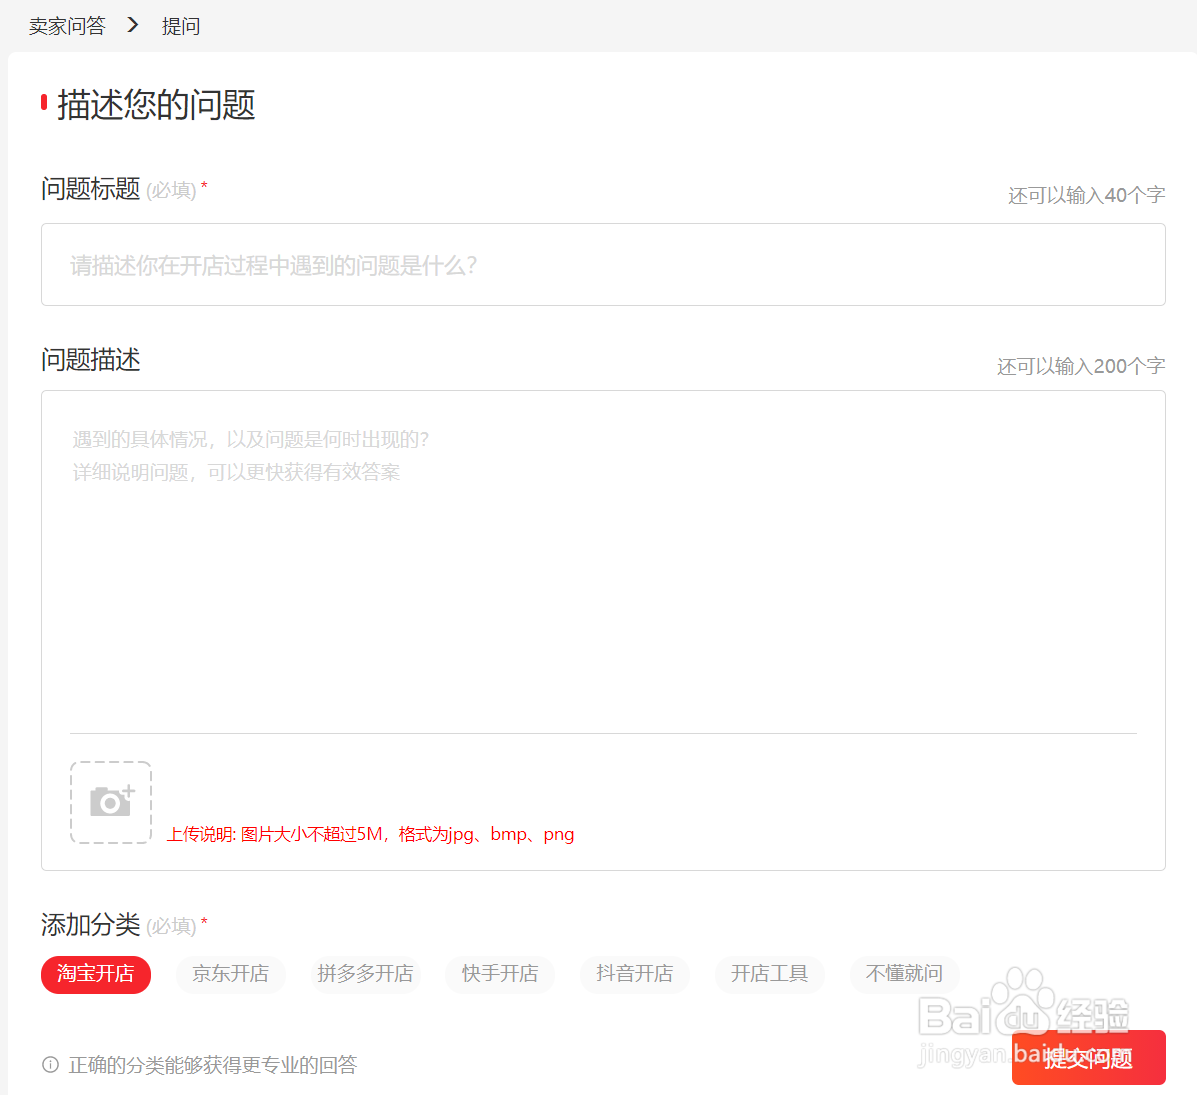Select the 京东开店 category tag
The height and width of the screenshot is (1095, 1197).
point(231,974)
